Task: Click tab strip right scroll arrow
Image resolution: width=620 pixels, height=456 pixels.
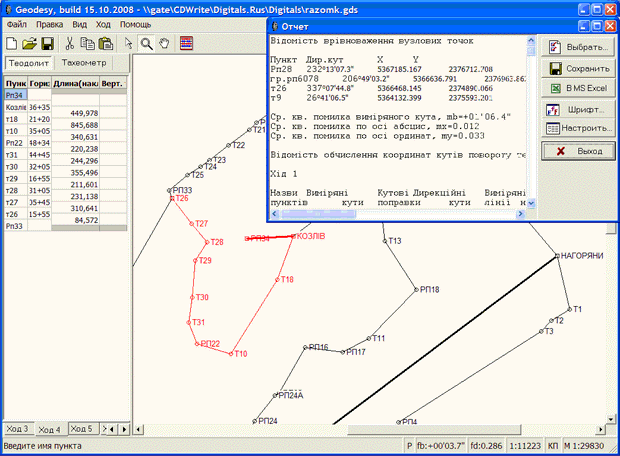Action: (x=125, y=429)
